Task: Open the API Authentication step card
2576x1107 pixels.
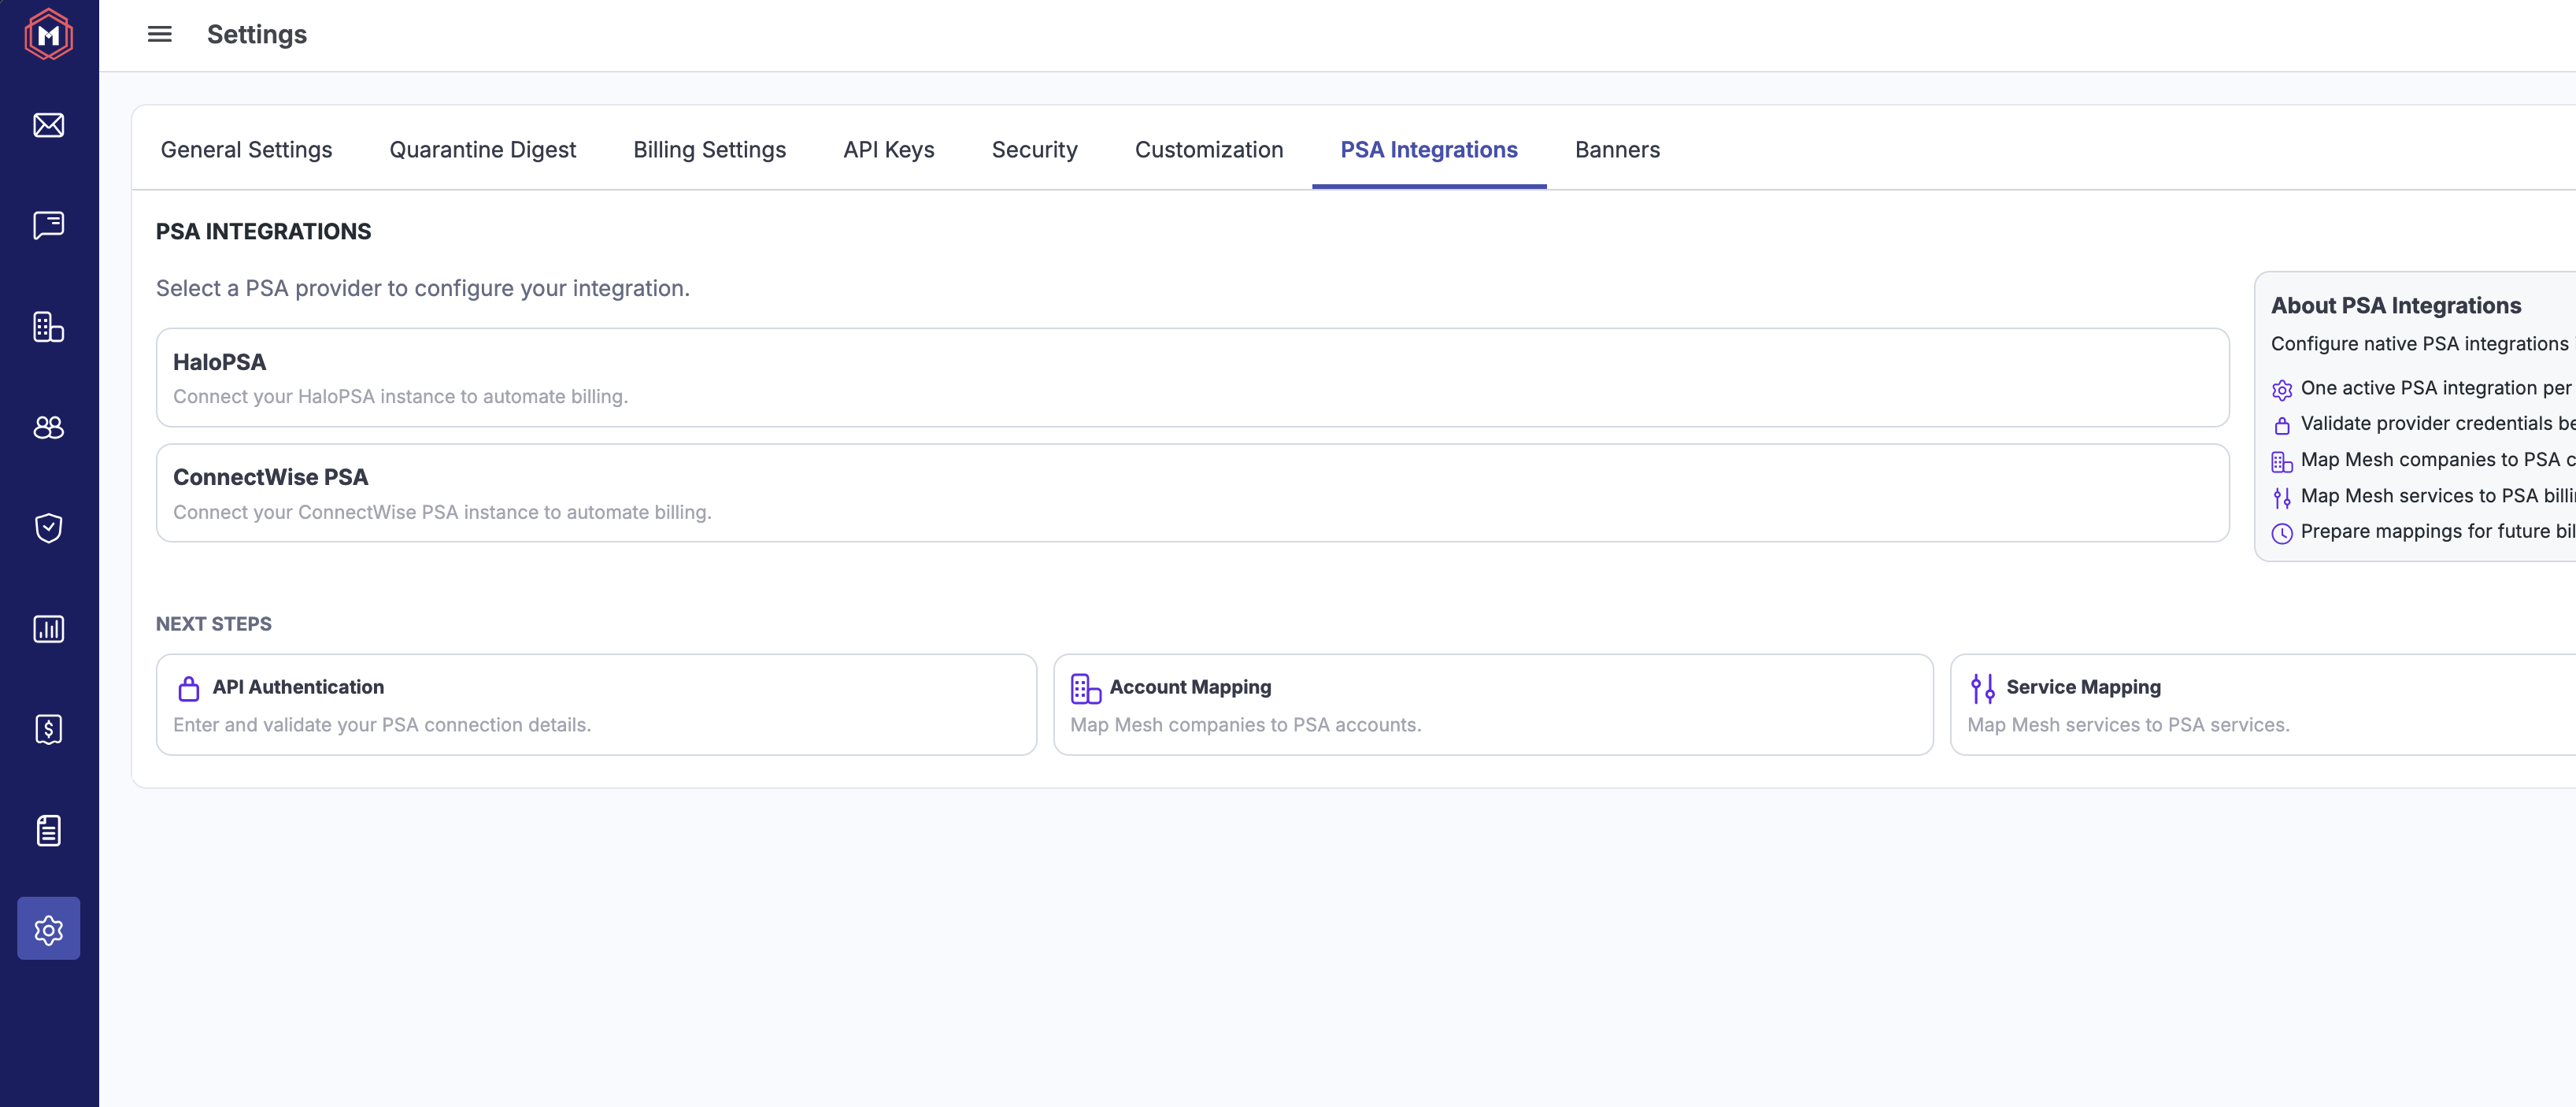Action: 596,705
